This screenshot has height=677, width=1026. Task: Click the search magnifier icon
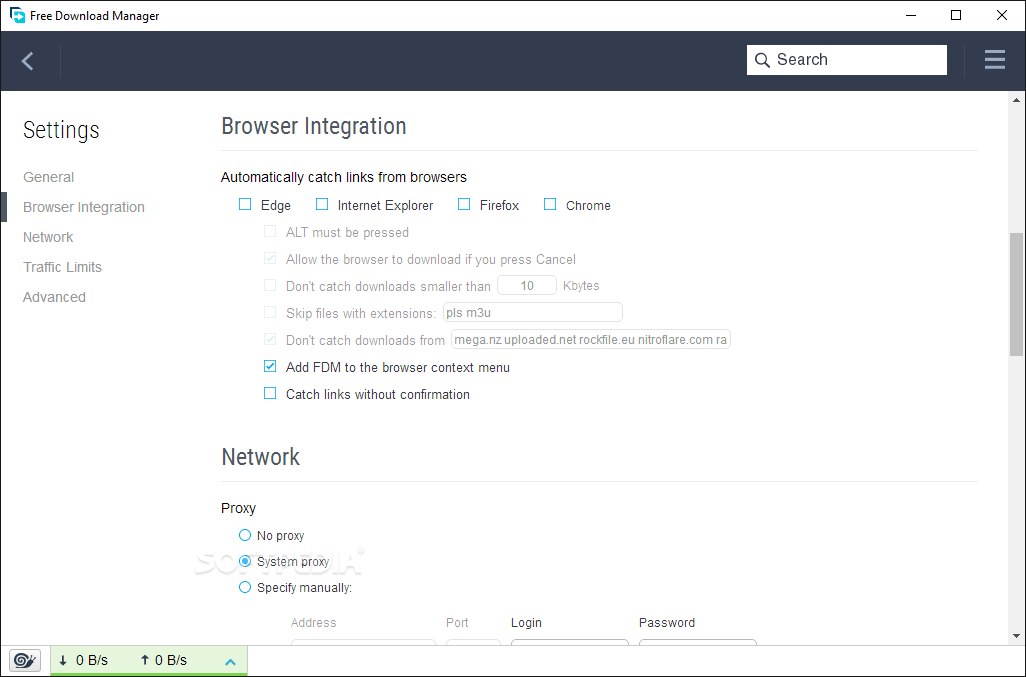[x=762, y=60]
